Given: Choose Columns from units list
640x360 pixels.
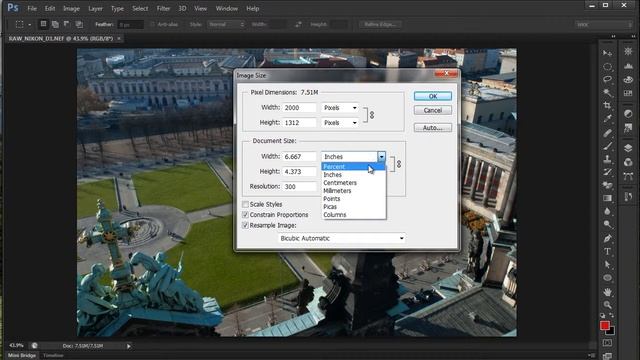Looking at the screenshot, I should [353, 215].
